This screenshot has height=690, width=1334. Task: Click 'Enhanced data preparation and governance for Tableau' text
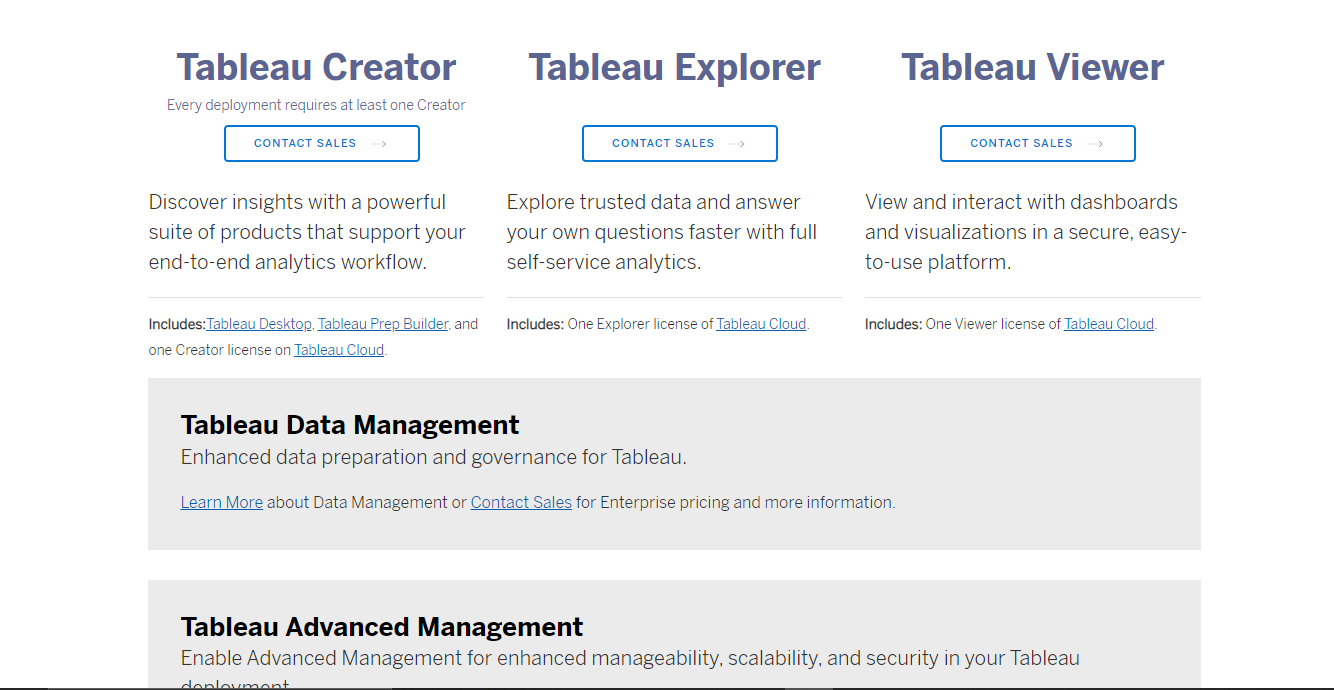434,457
